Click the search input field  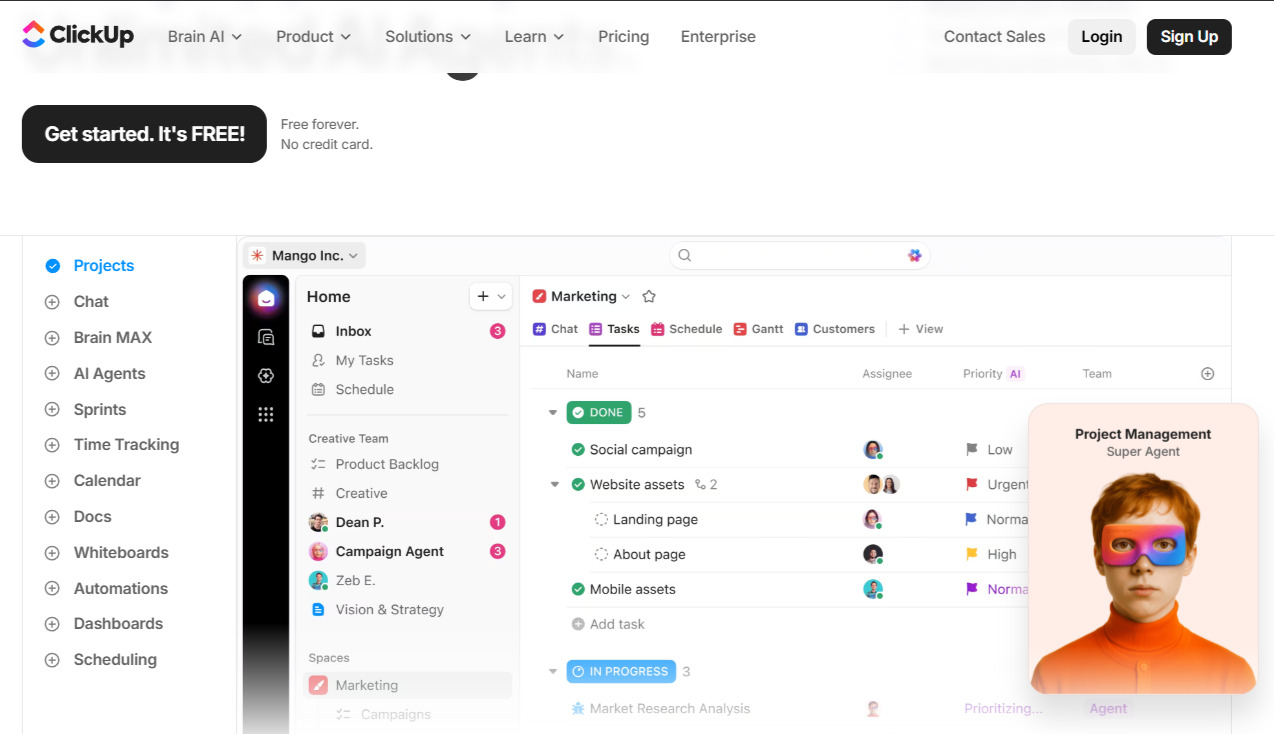click(799, 256)
